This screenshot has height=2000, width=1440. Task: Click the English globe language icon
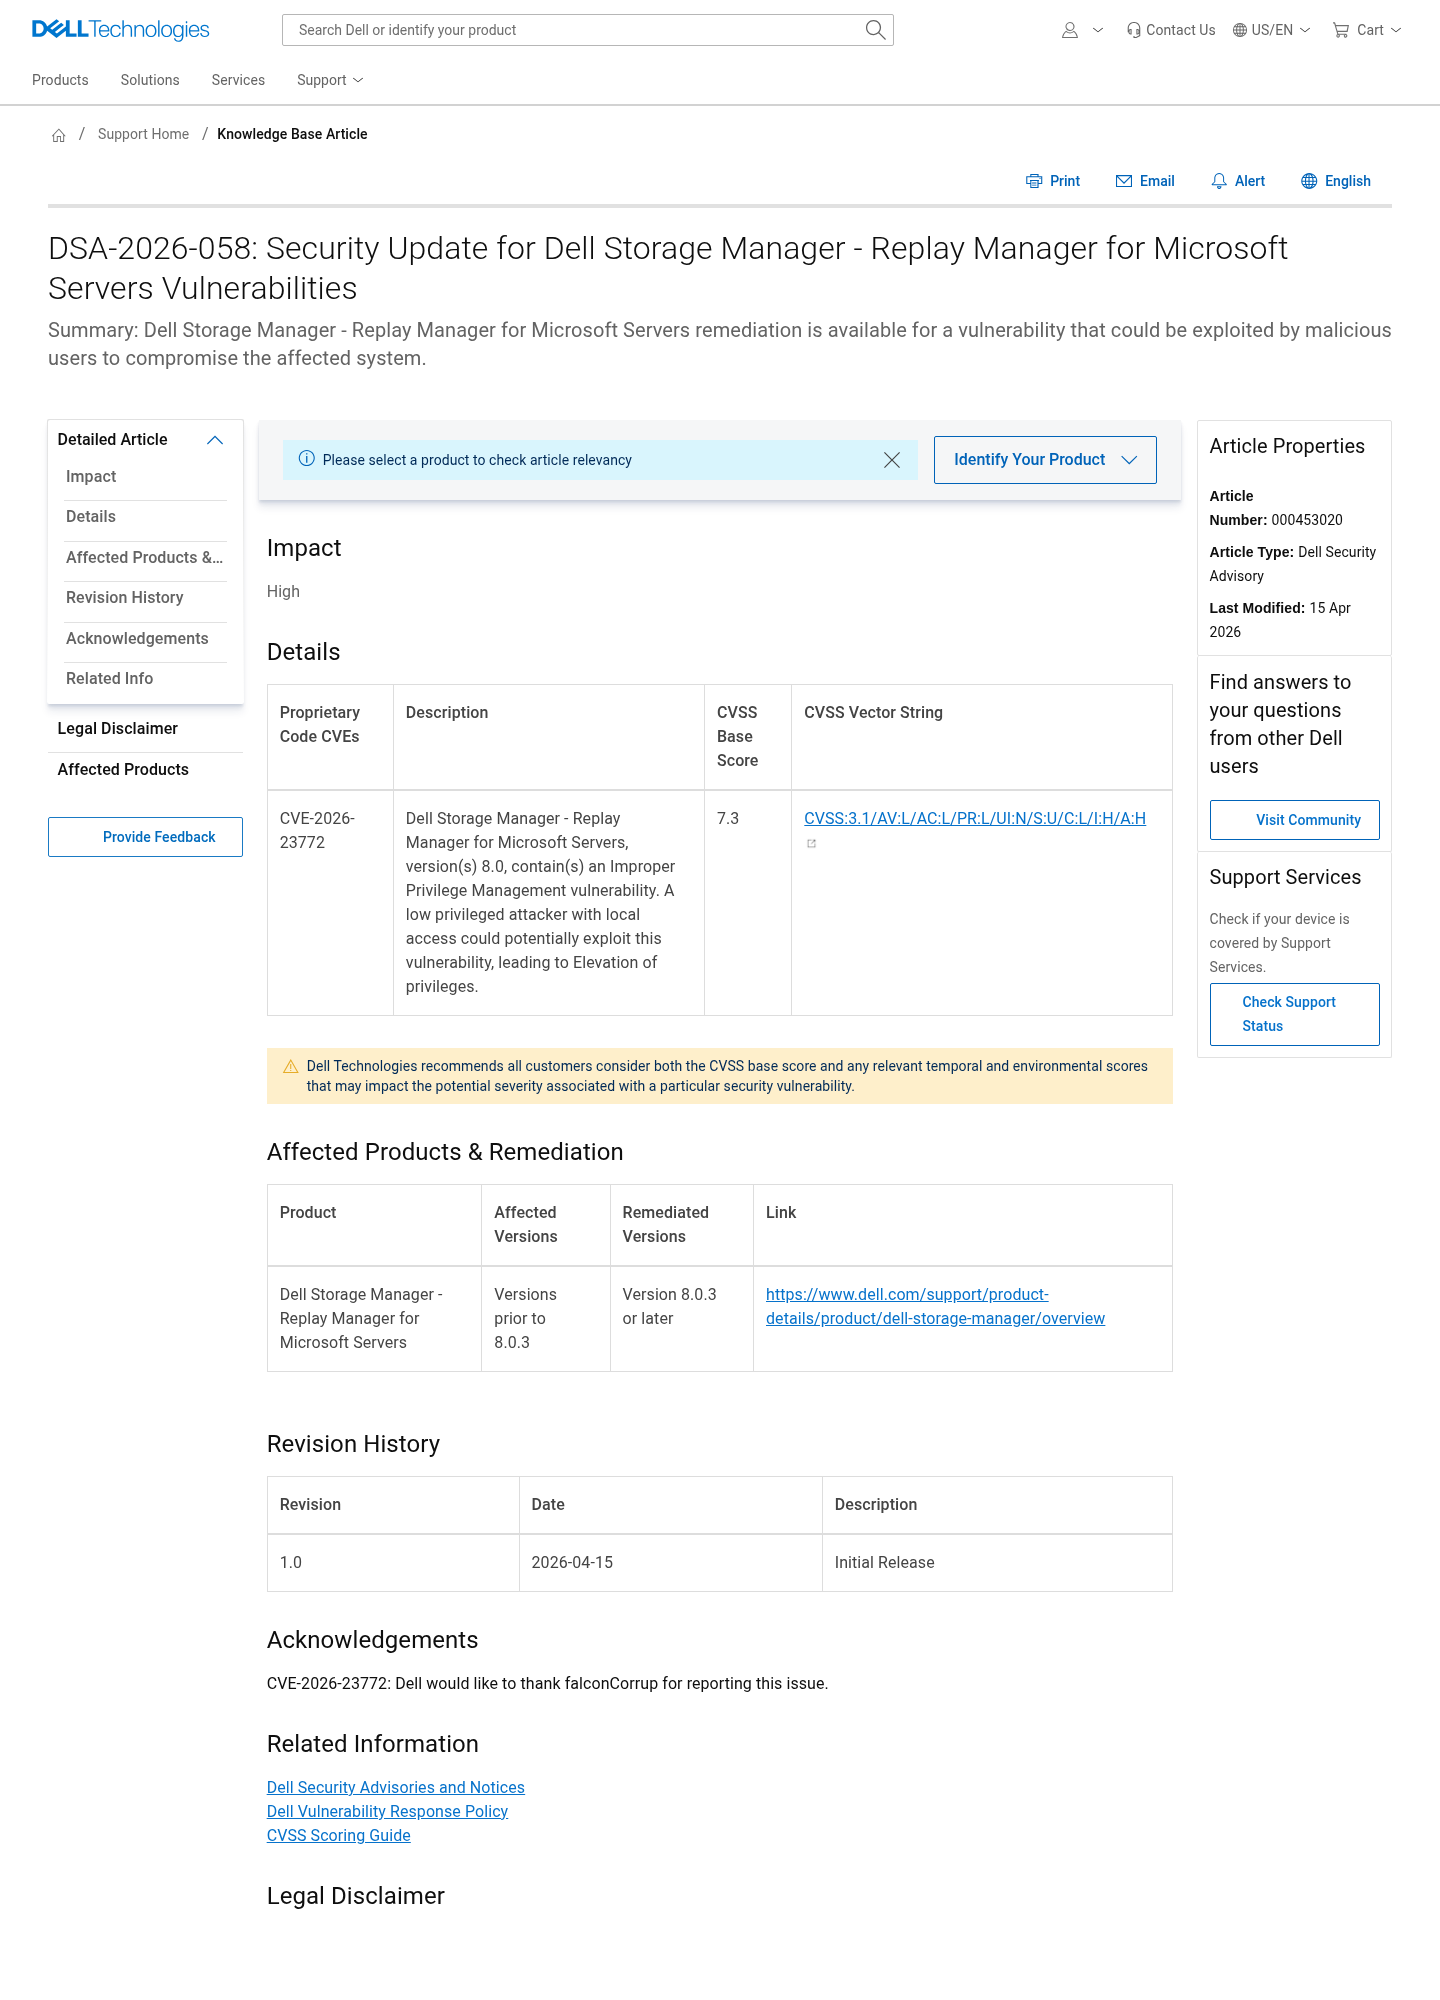tap(1309, 181)
